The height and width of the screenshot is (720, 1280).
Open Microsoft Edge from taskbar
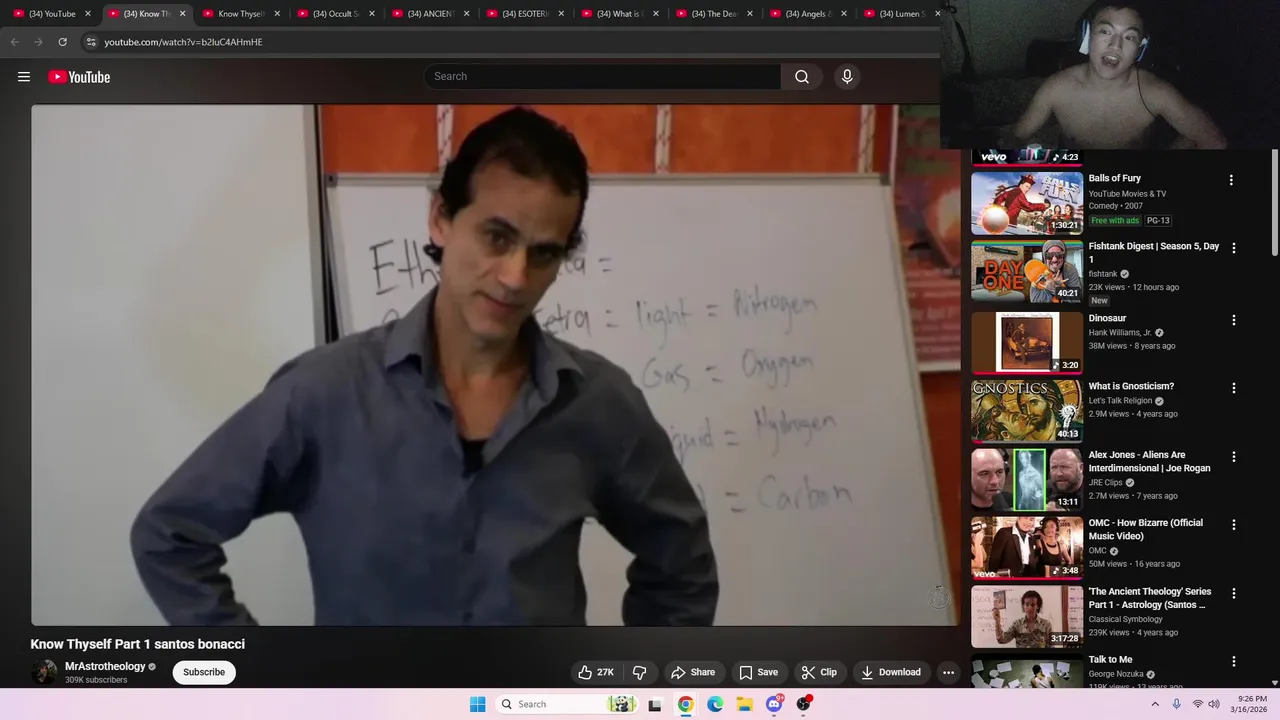pos(715,704)
